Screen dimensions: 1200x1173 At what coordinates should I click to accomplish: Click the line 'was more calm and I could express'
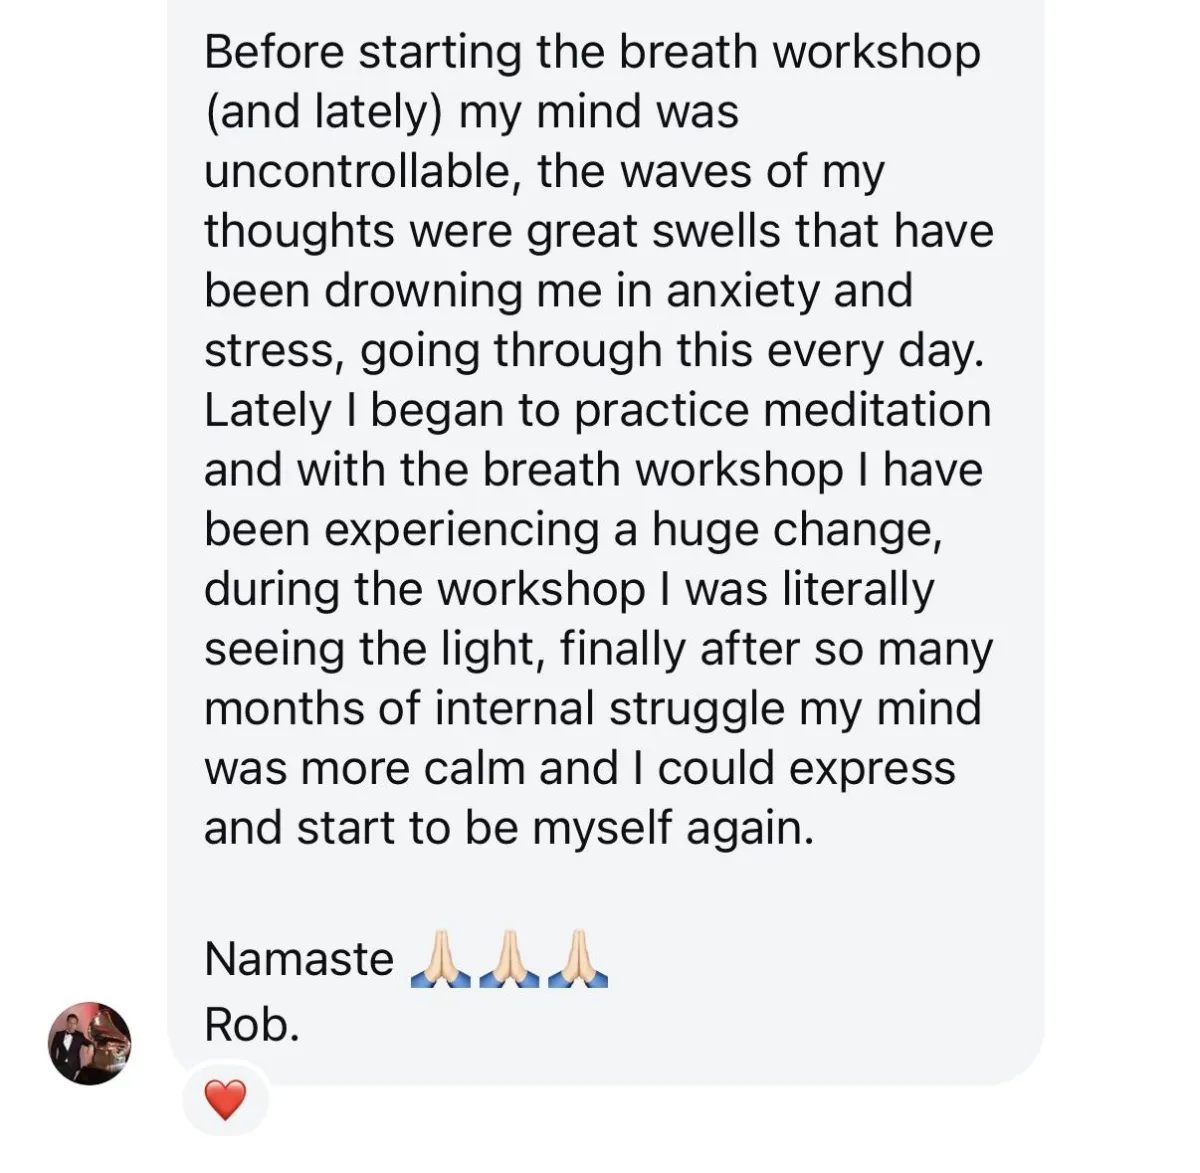pos(580,769)
